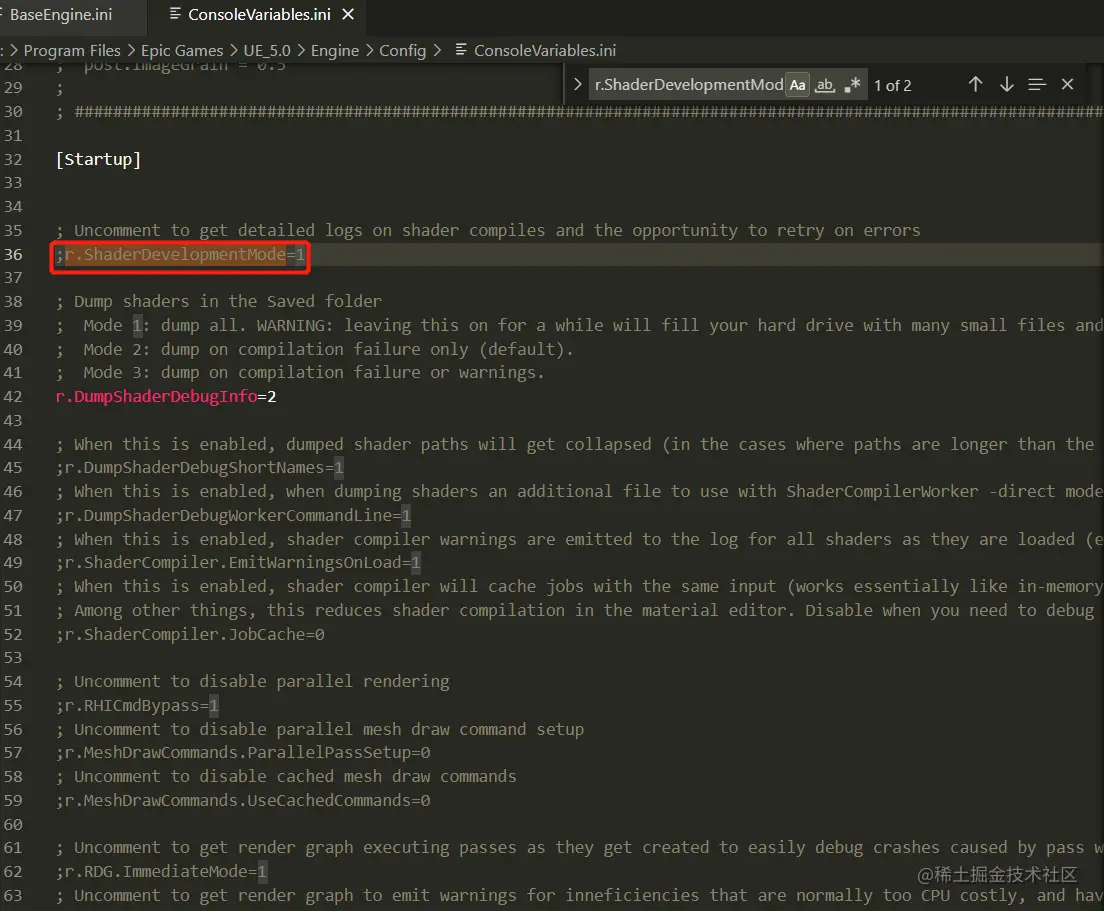Image resolution: width=1104 pixels, height=911 pixels.
Task: Click the [Startup] section header
Action: pos(99,159)
